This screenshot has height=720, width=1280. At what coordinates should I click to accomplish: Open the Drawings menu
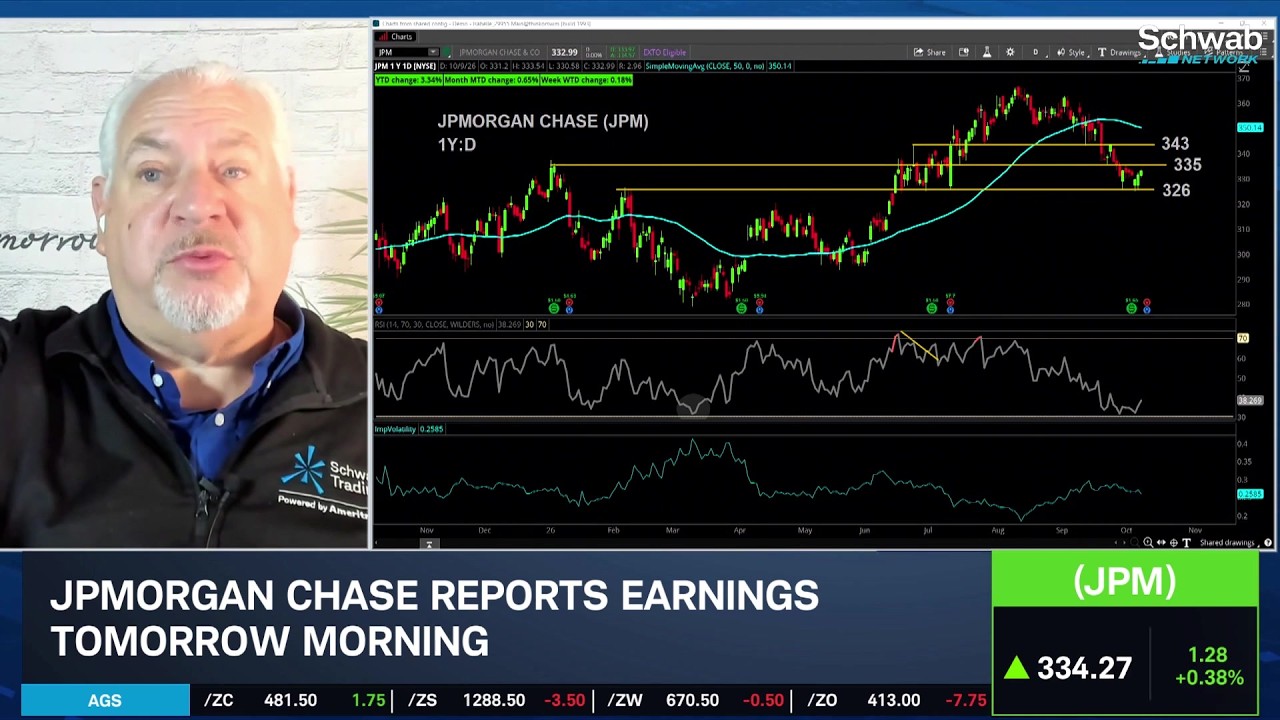(1120, 52)
